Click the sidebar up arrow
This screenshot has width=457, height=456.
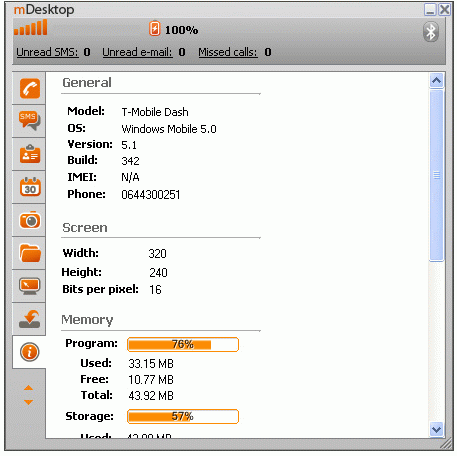click(29, 388)
